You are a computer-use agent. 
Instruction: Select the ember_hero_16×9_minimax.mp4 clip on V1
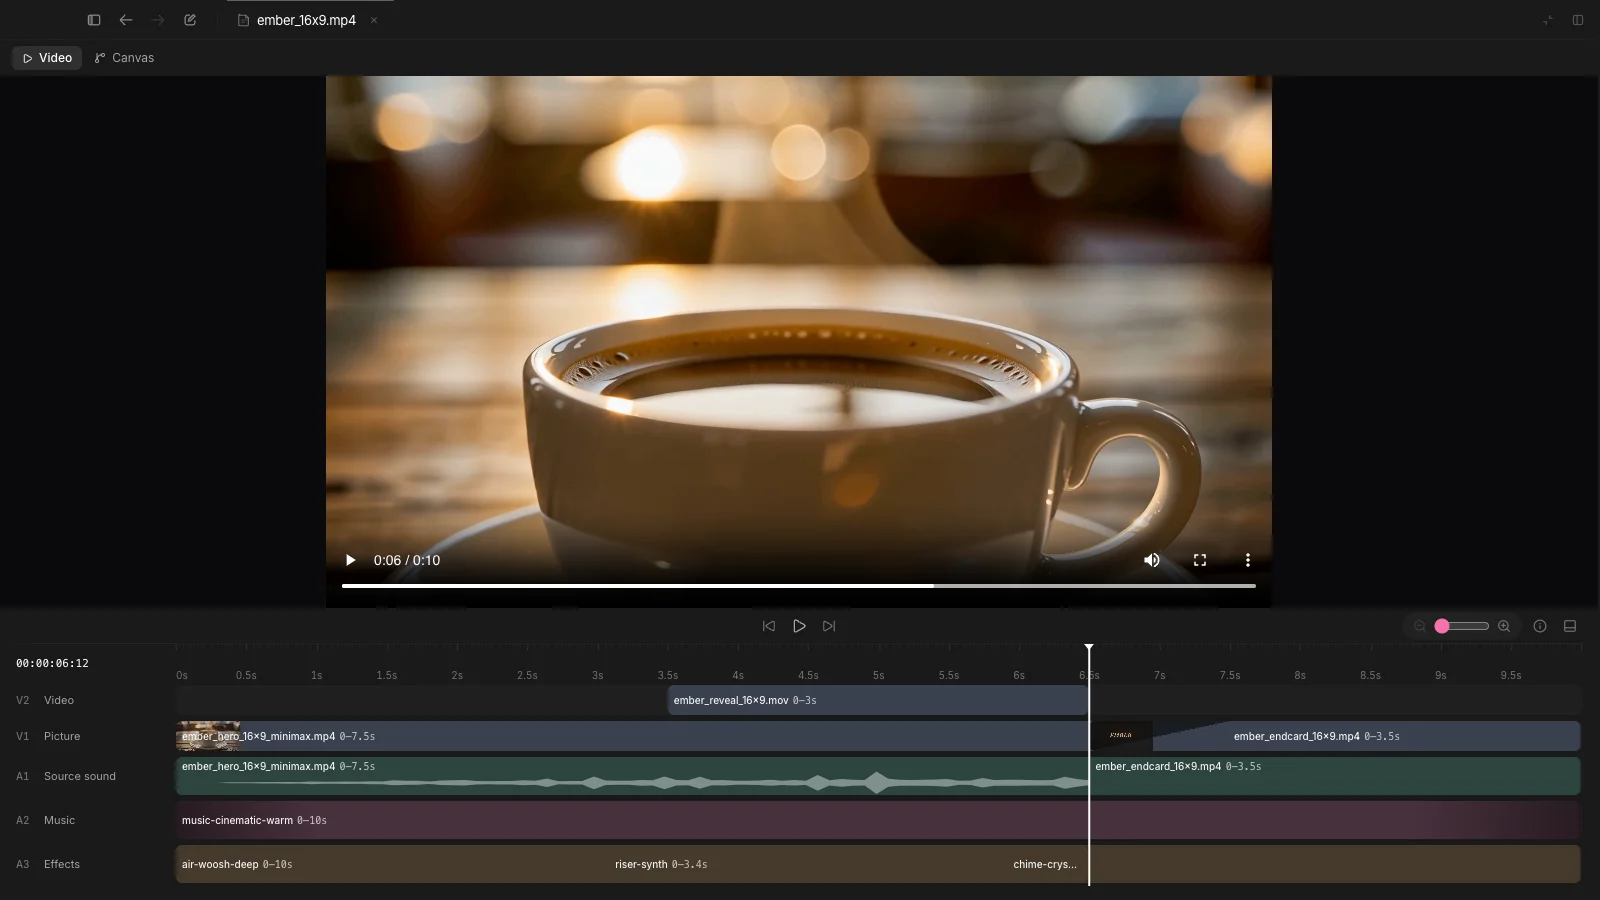632,736
